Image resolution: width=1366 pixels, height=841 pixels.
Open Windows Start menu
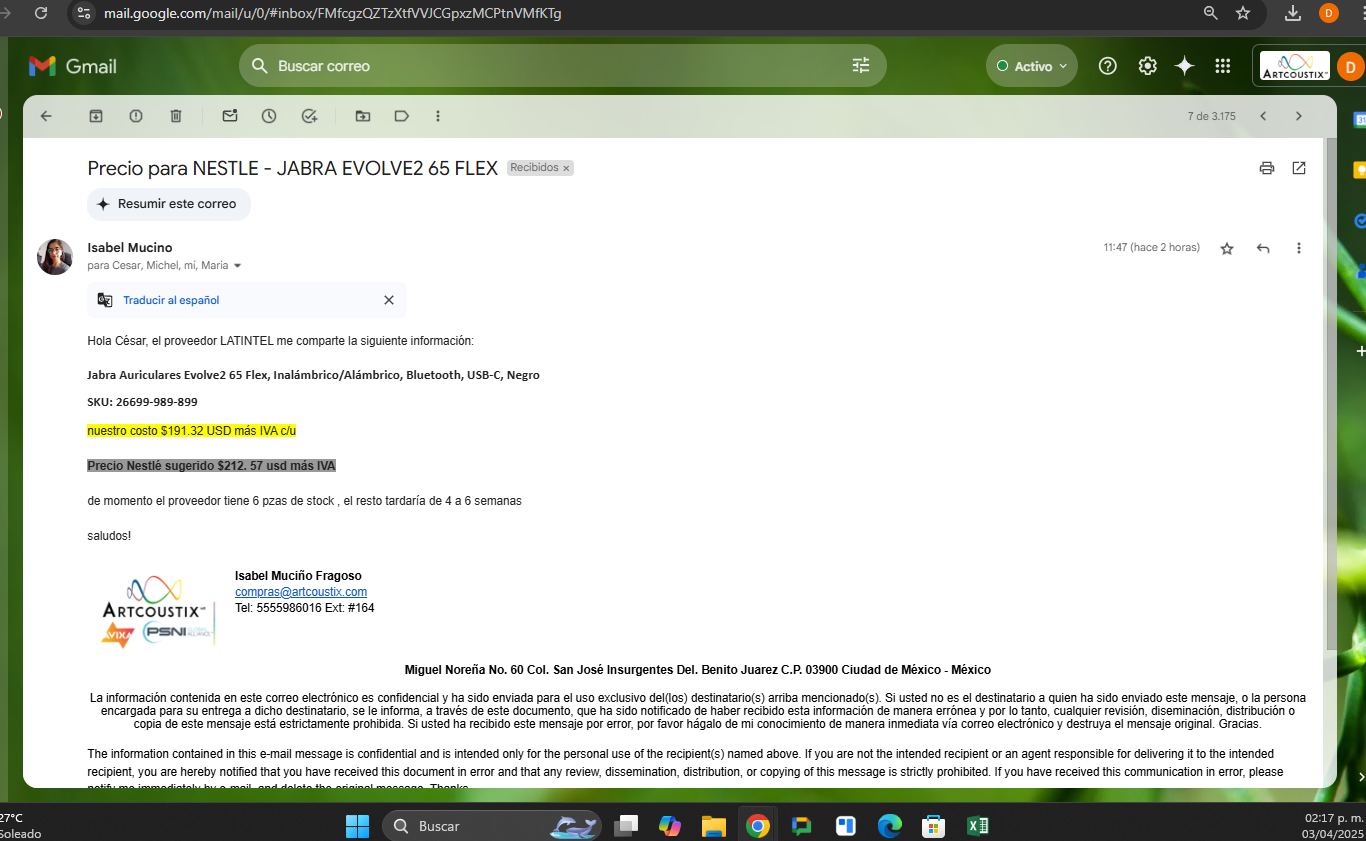tap(357, 826)
